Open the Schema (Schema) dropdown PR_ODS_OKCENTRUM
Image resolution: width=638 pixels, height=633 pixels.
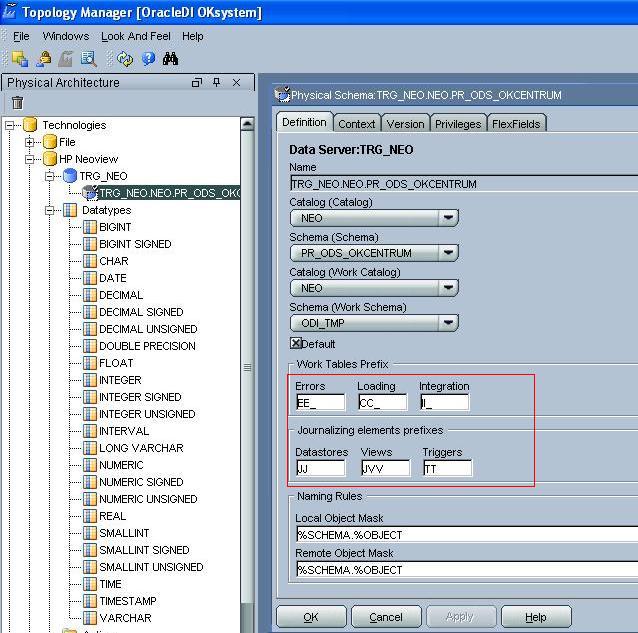[x=374, y=253]
